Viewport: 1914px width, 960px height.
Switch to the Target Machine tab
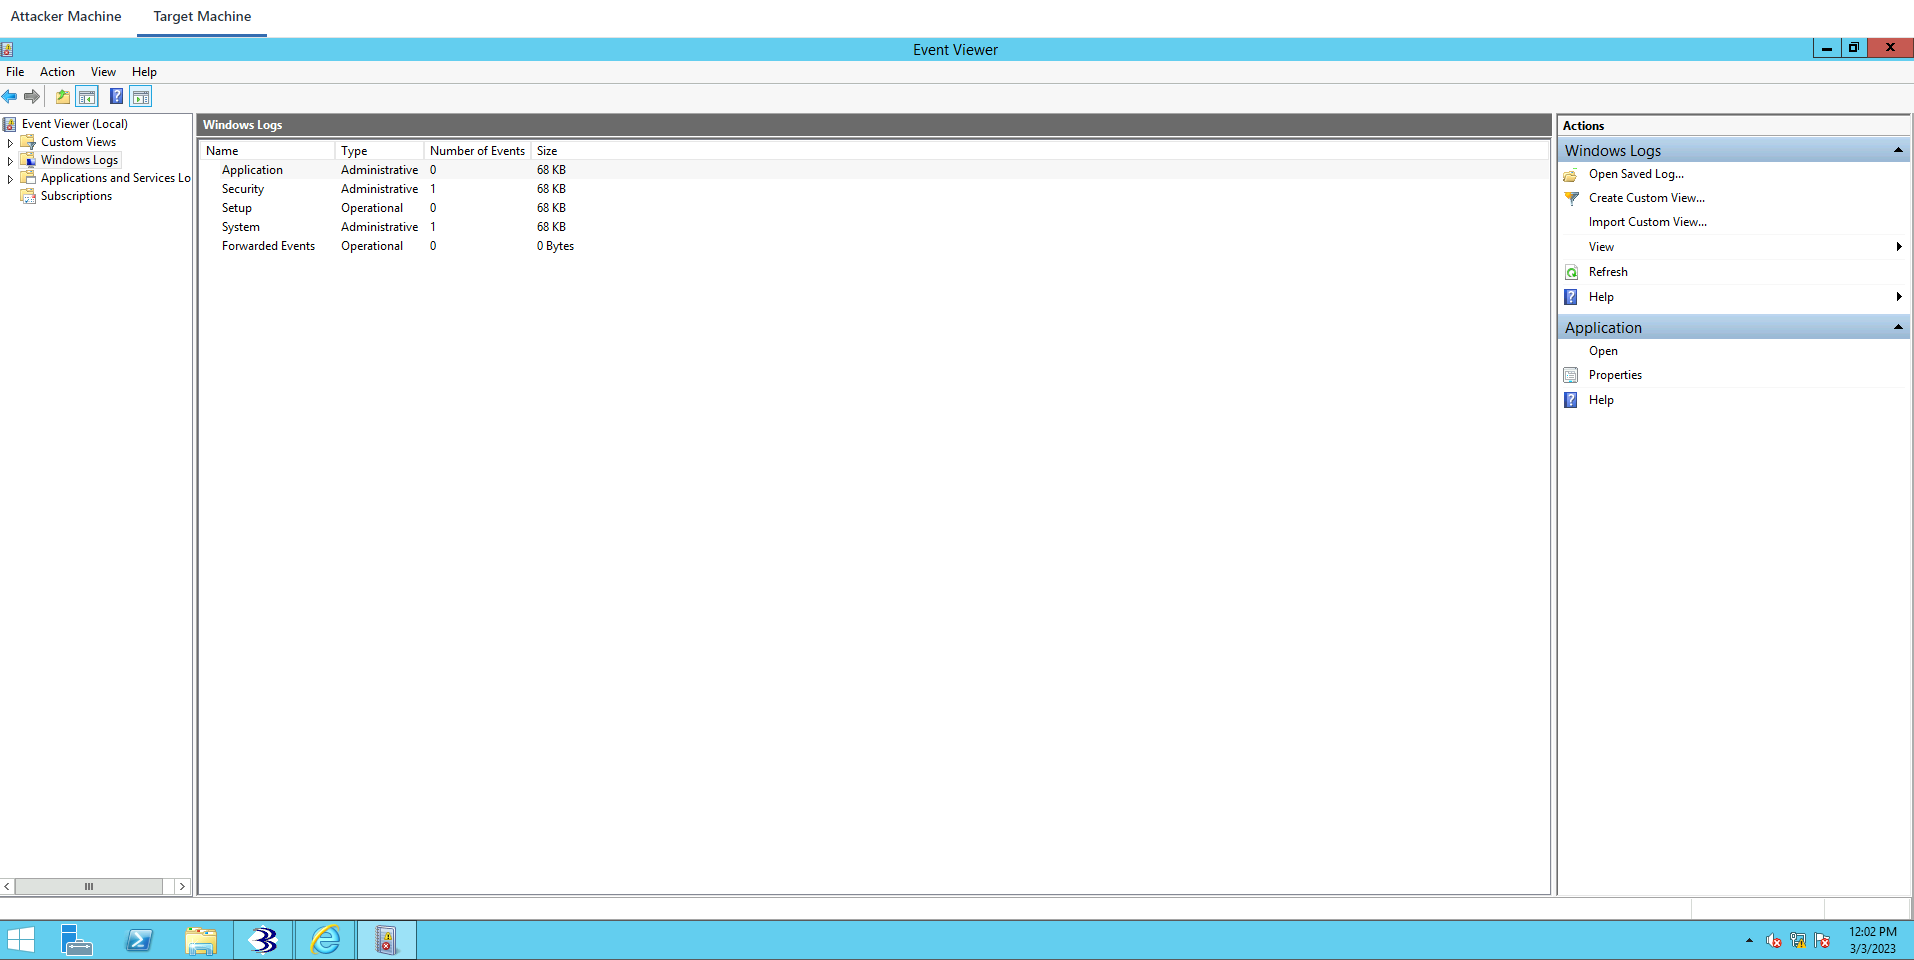coord(202,17)
